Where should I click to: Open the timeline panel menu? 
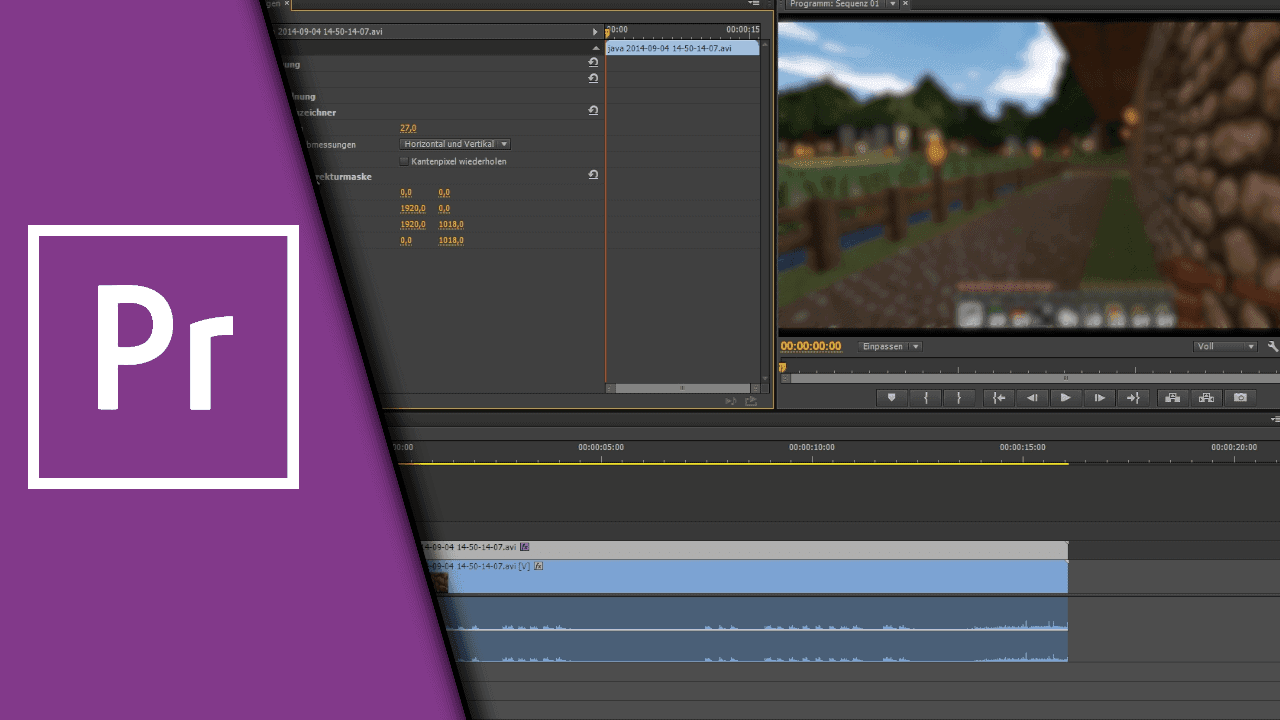pos(1275,420)
